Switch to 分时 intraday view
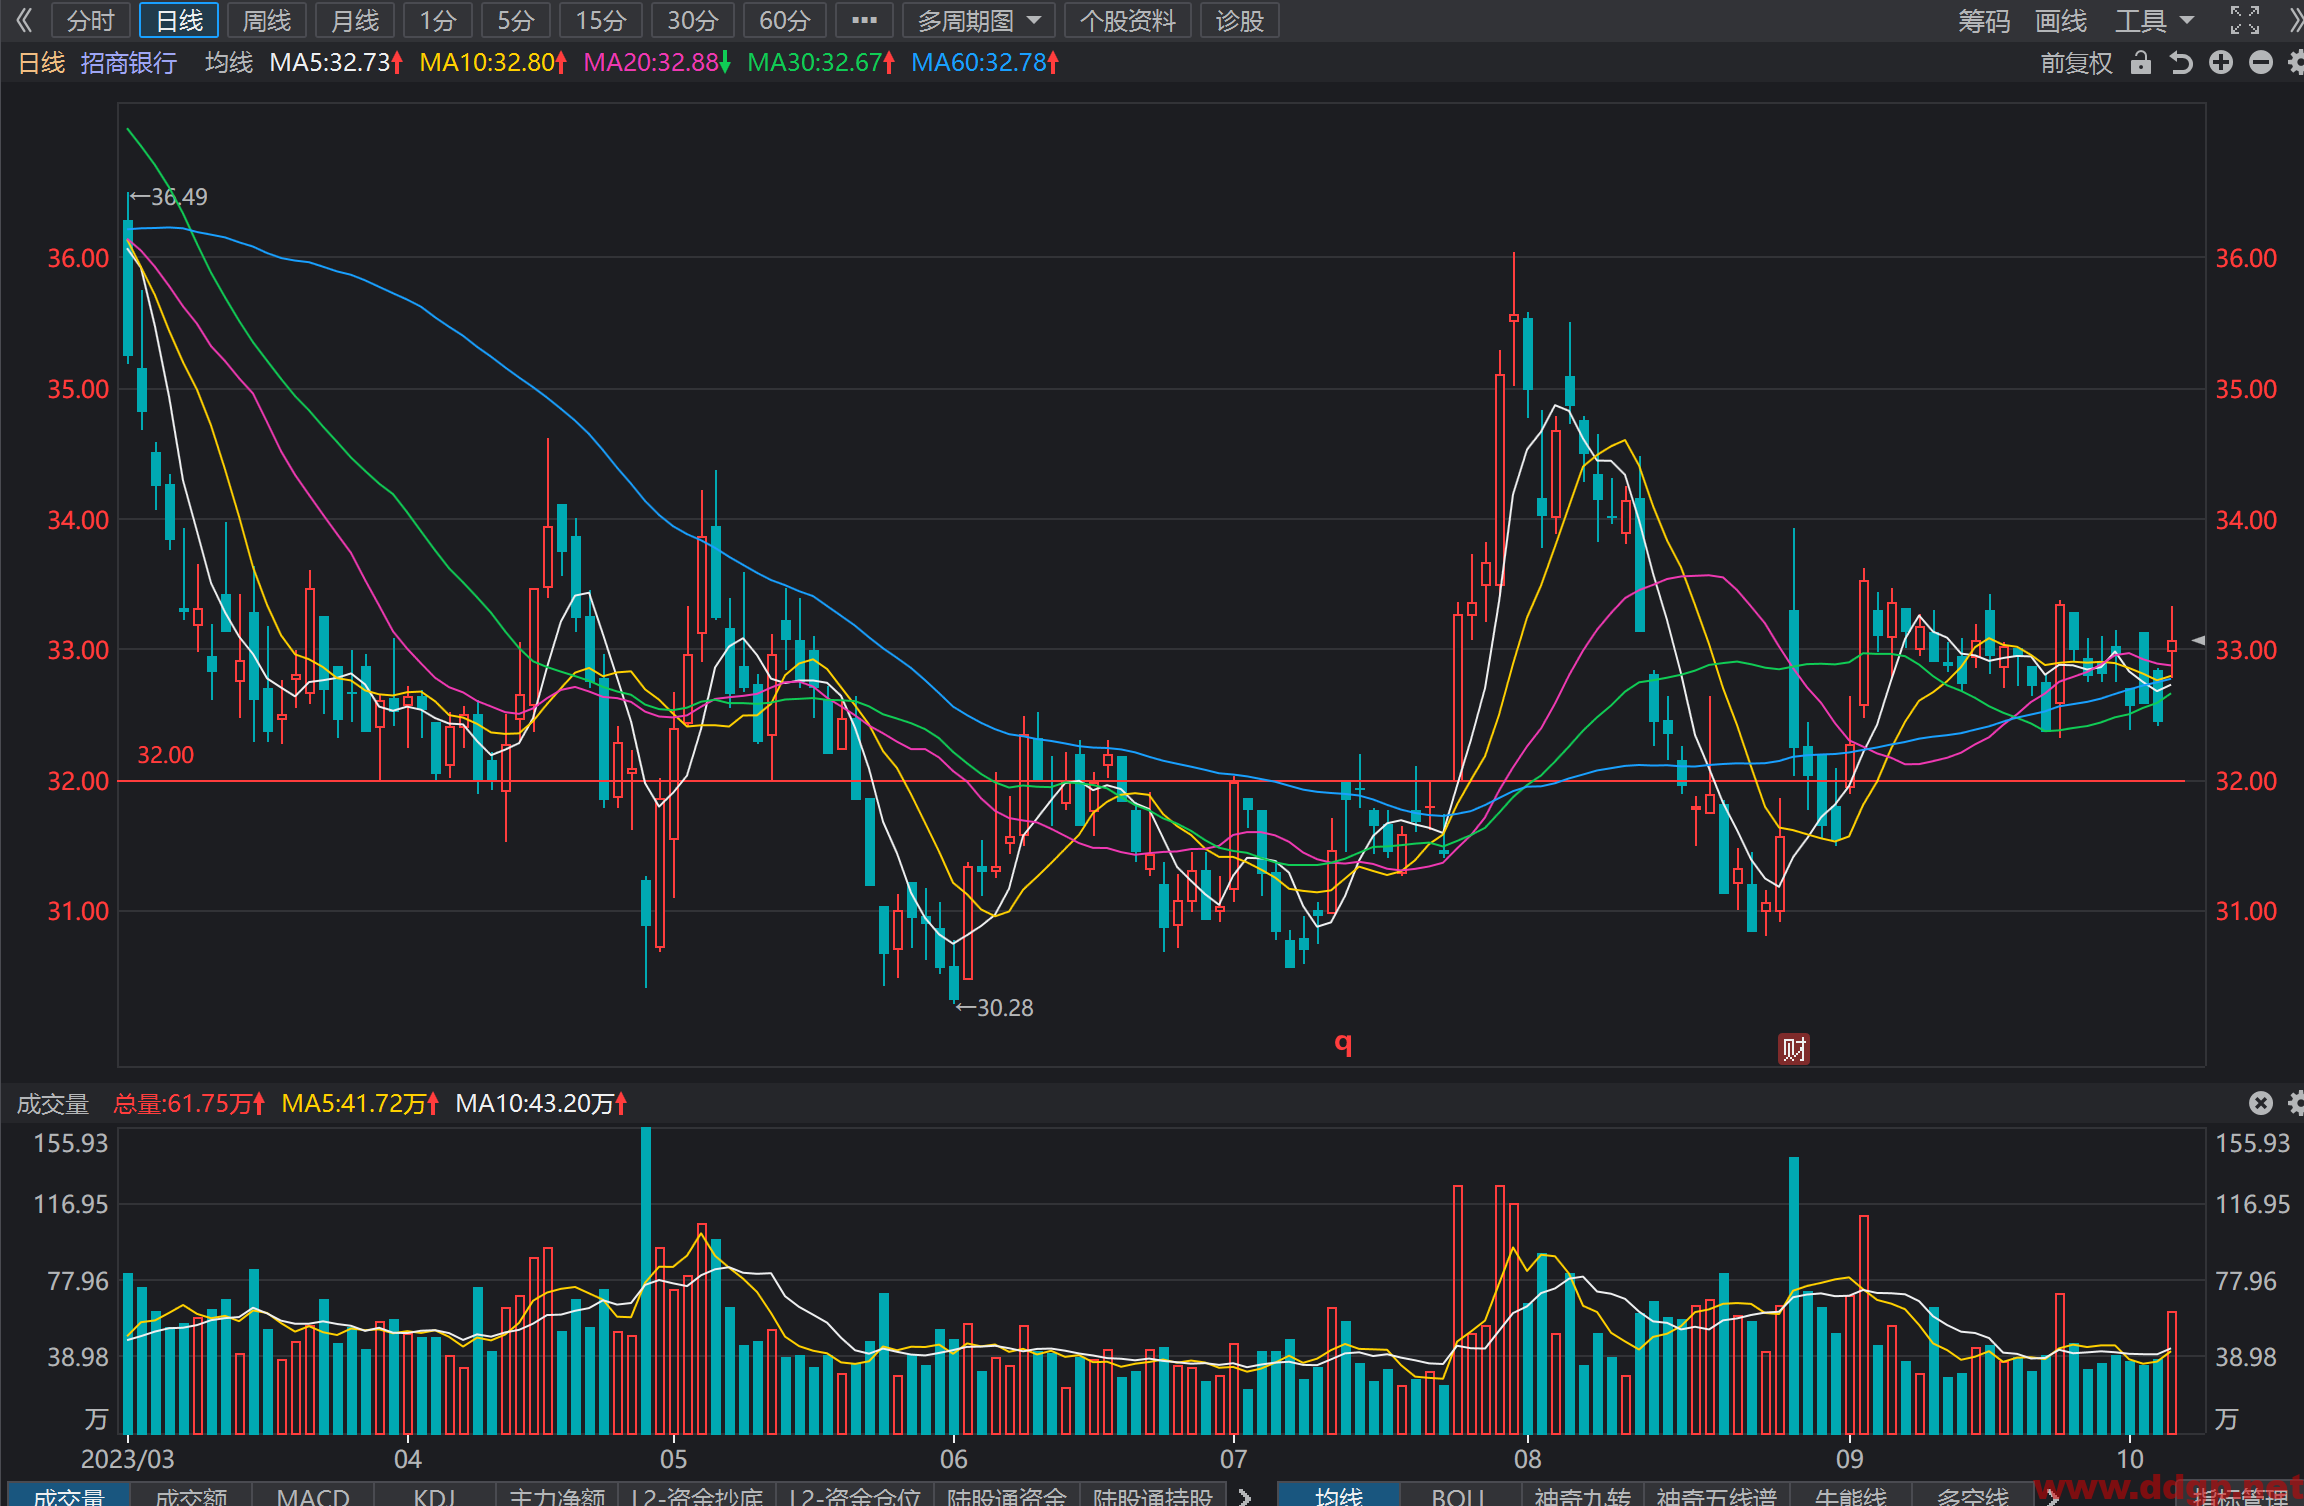Image resolution: width=2304 pixels, height=1506 pixels. (91, 20)
